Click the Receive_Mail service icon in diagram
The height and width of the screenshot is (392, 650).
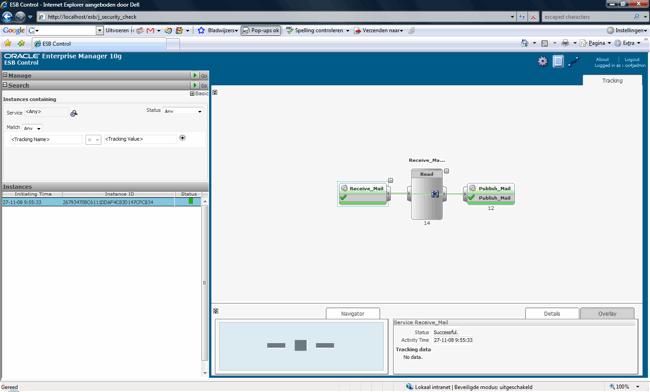pos(344,188)
